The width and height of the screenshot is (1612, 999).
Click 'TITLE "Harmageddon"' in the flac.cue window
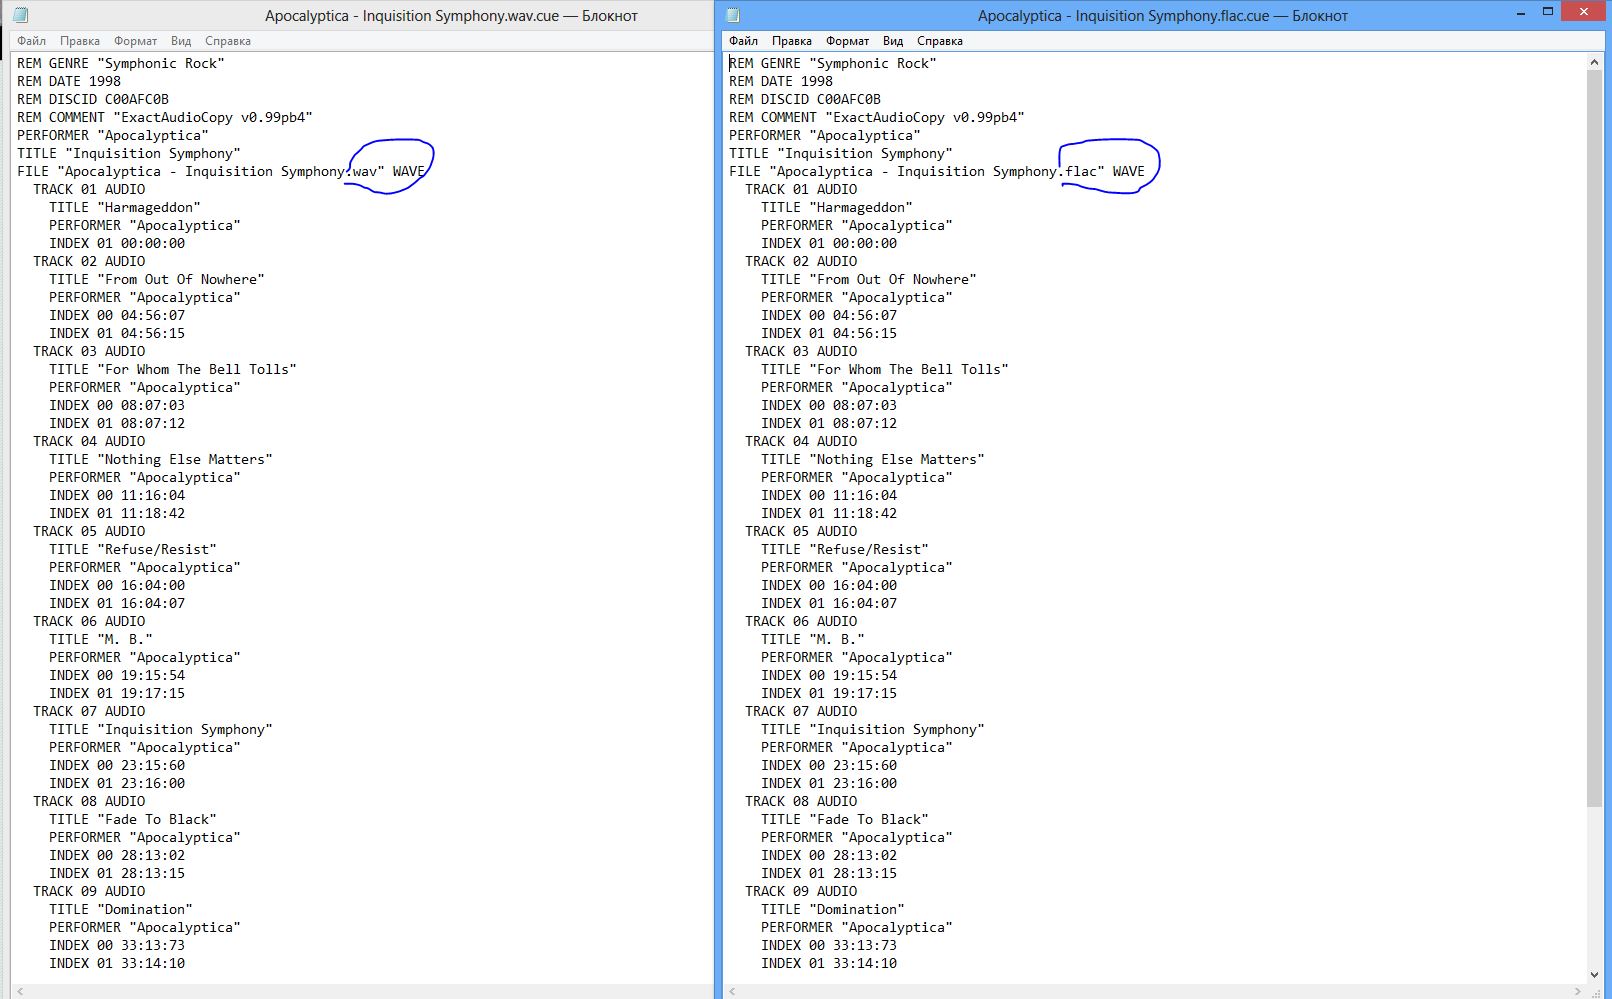pyautogui.click(x=837, y=208)
